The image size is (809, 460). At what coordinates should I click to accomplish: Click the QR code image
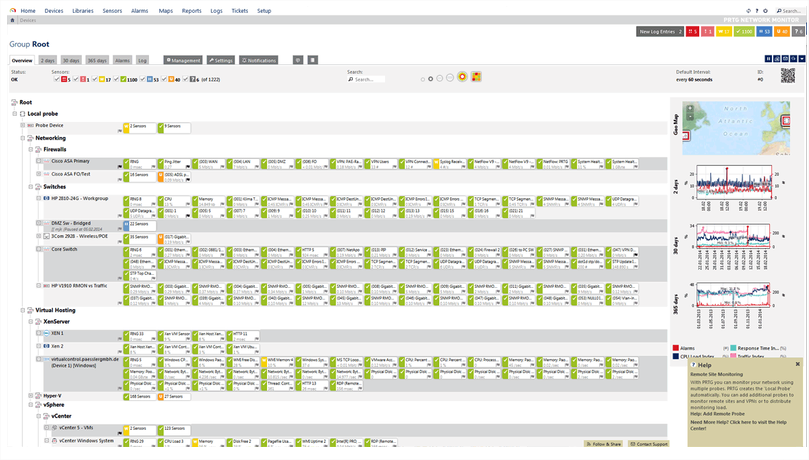point(787,76)
